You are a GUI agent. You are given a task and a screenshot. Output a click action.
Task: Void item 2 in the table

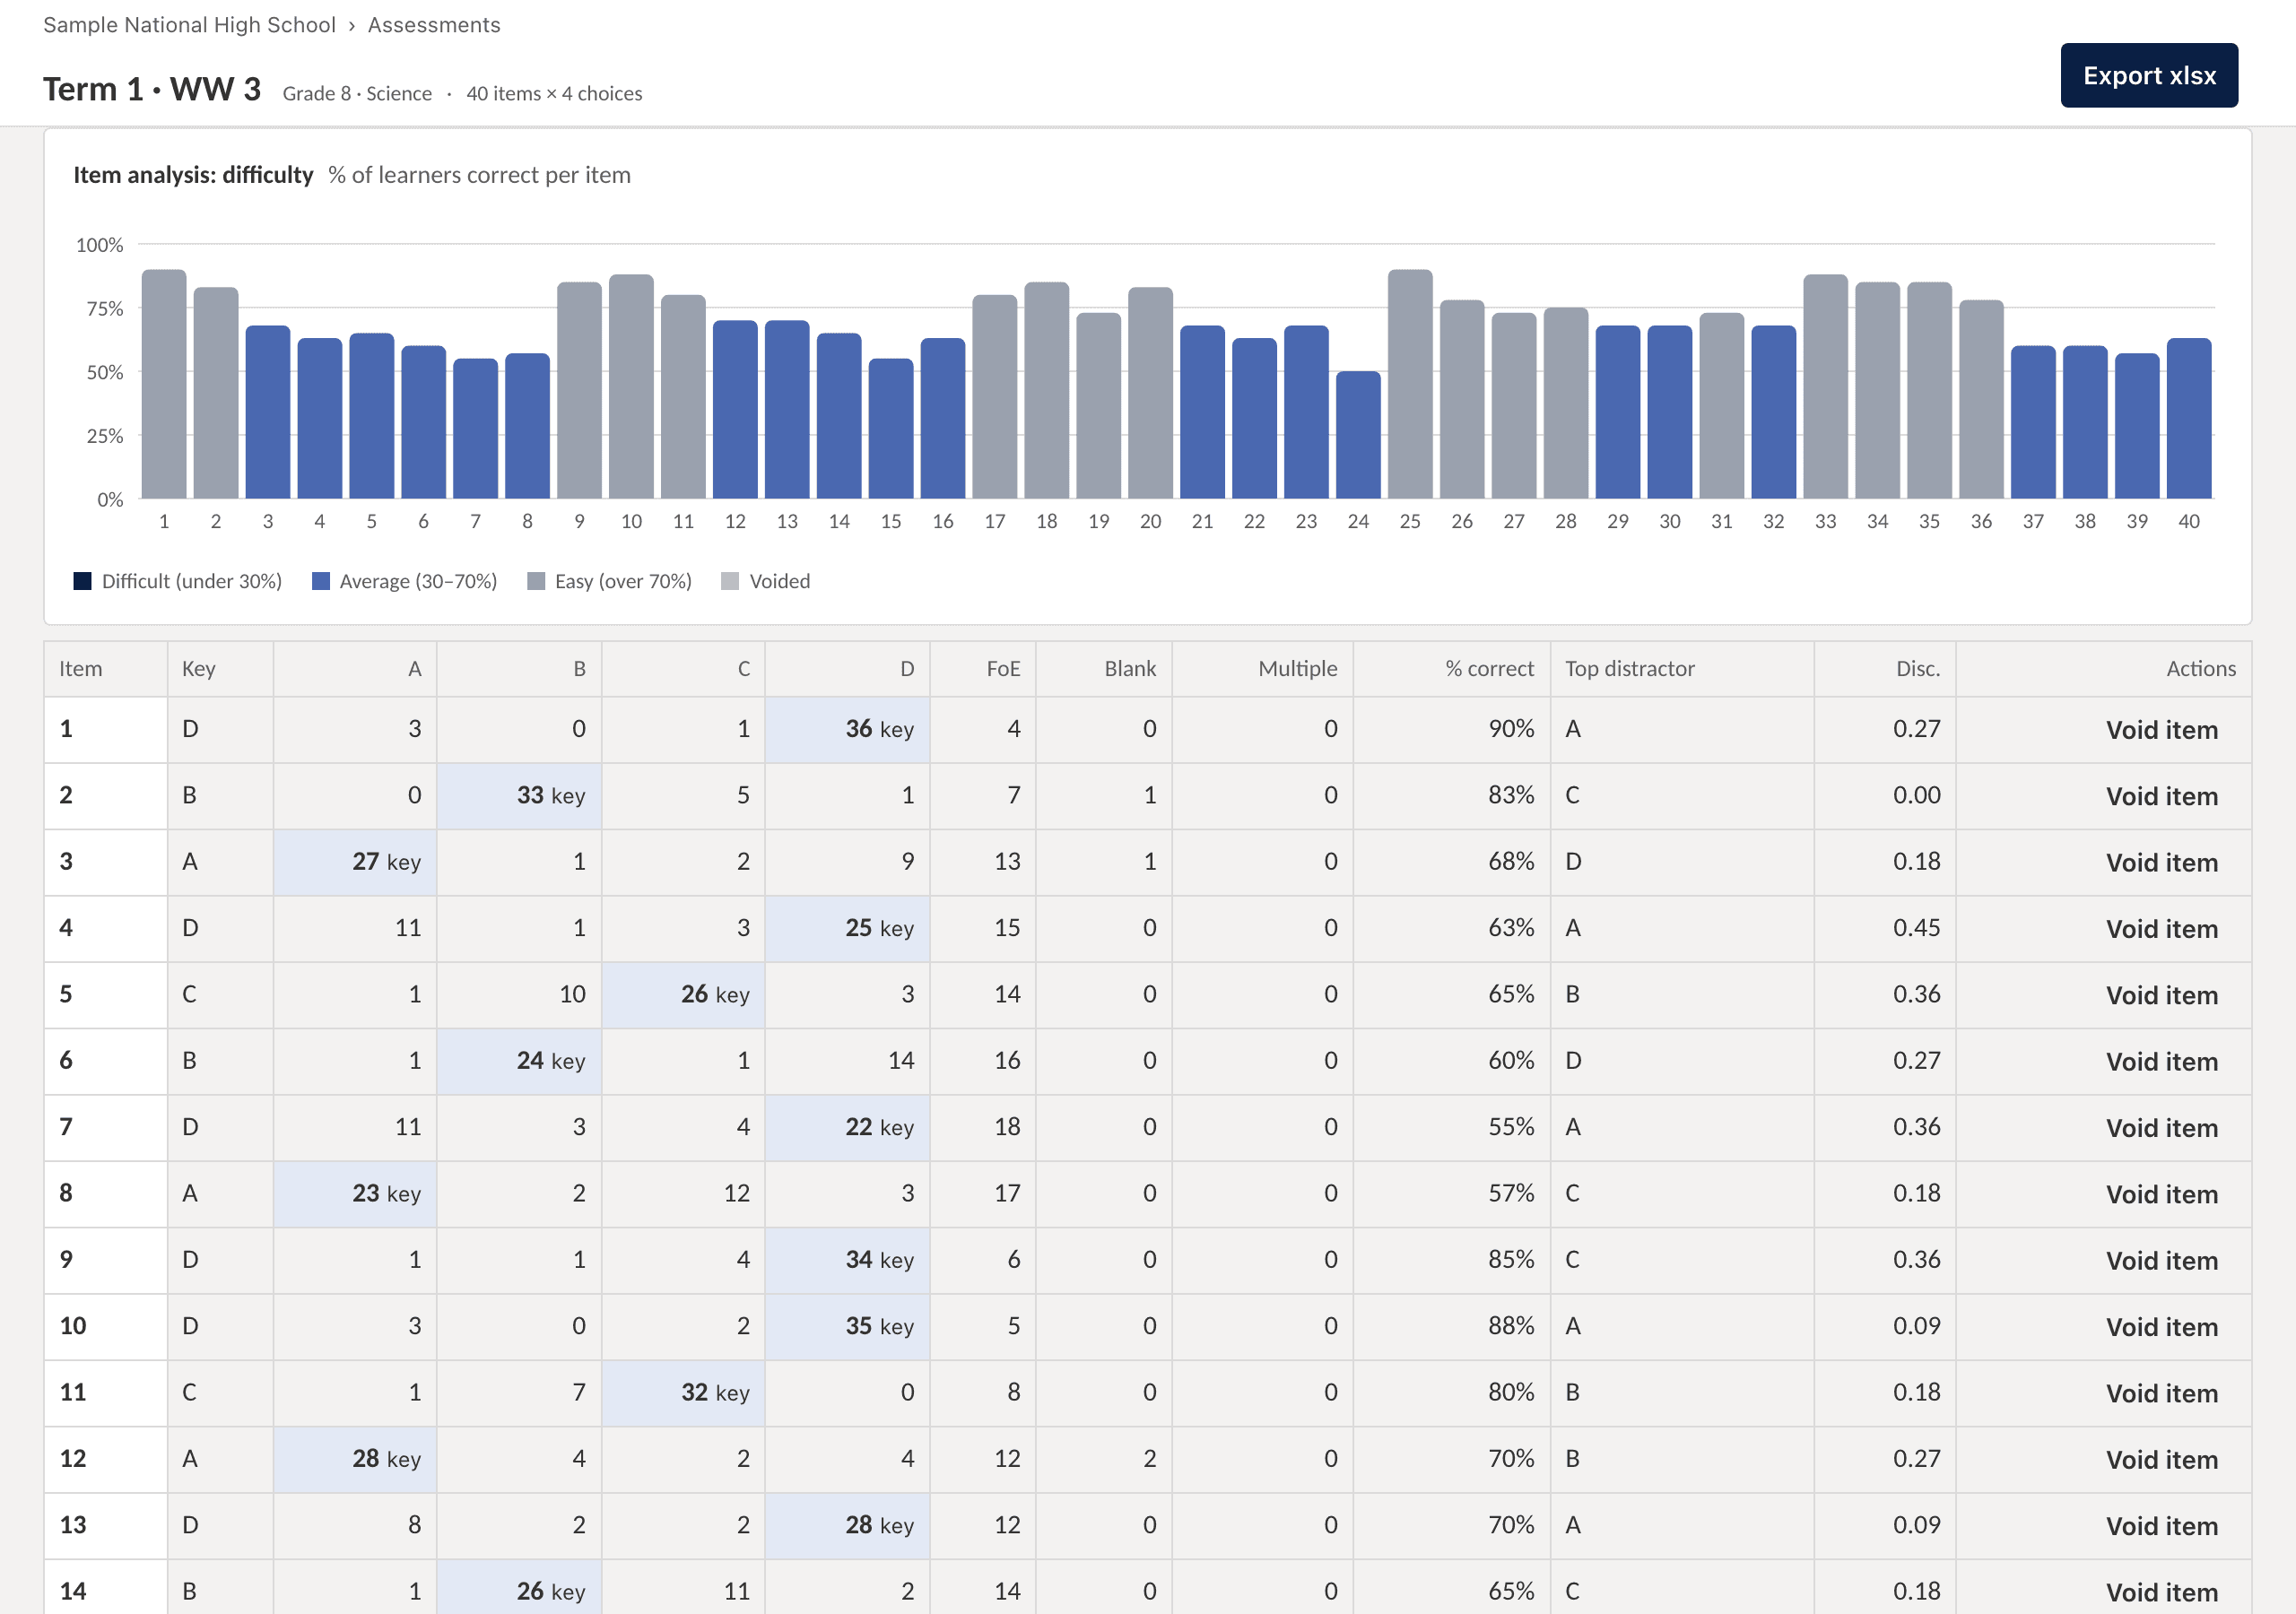pyautogui.click(x=2161, y=796)
